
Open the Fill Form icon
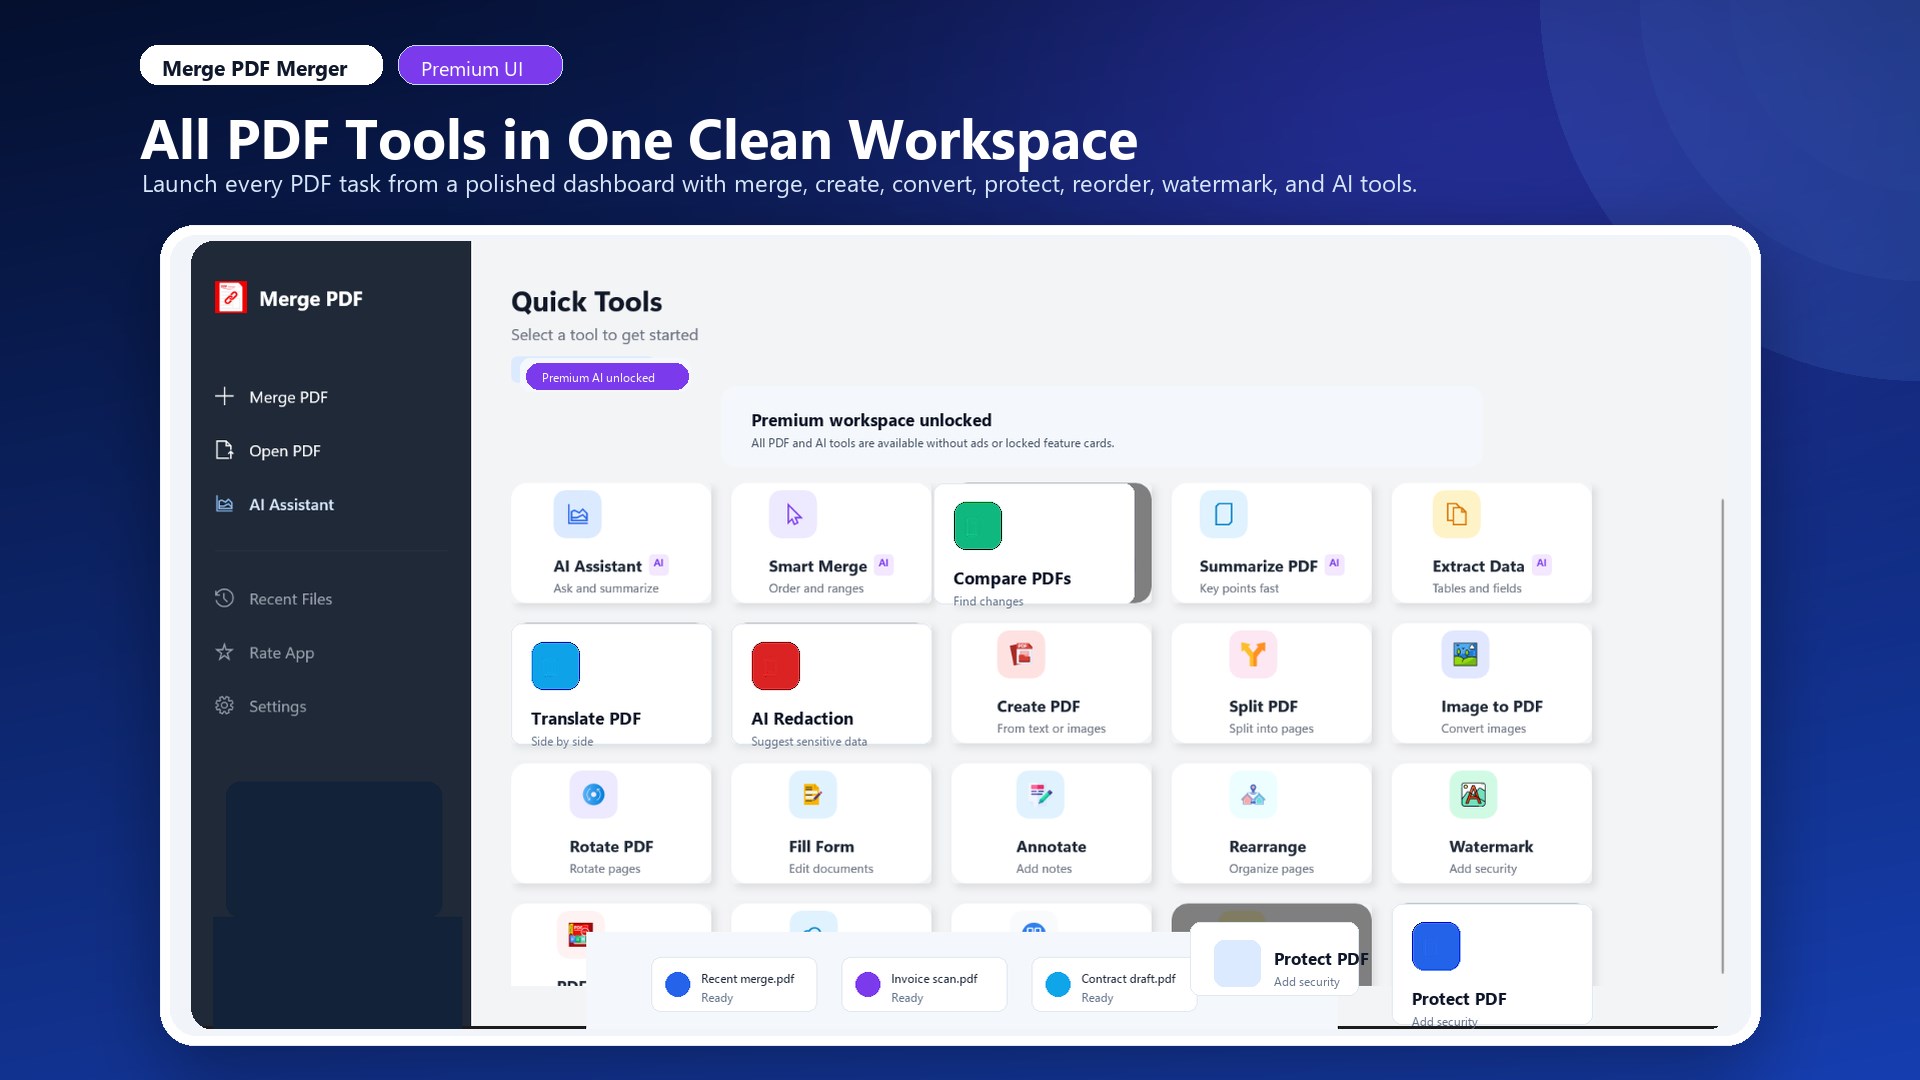pyautogui.click(x=813, y=794)
